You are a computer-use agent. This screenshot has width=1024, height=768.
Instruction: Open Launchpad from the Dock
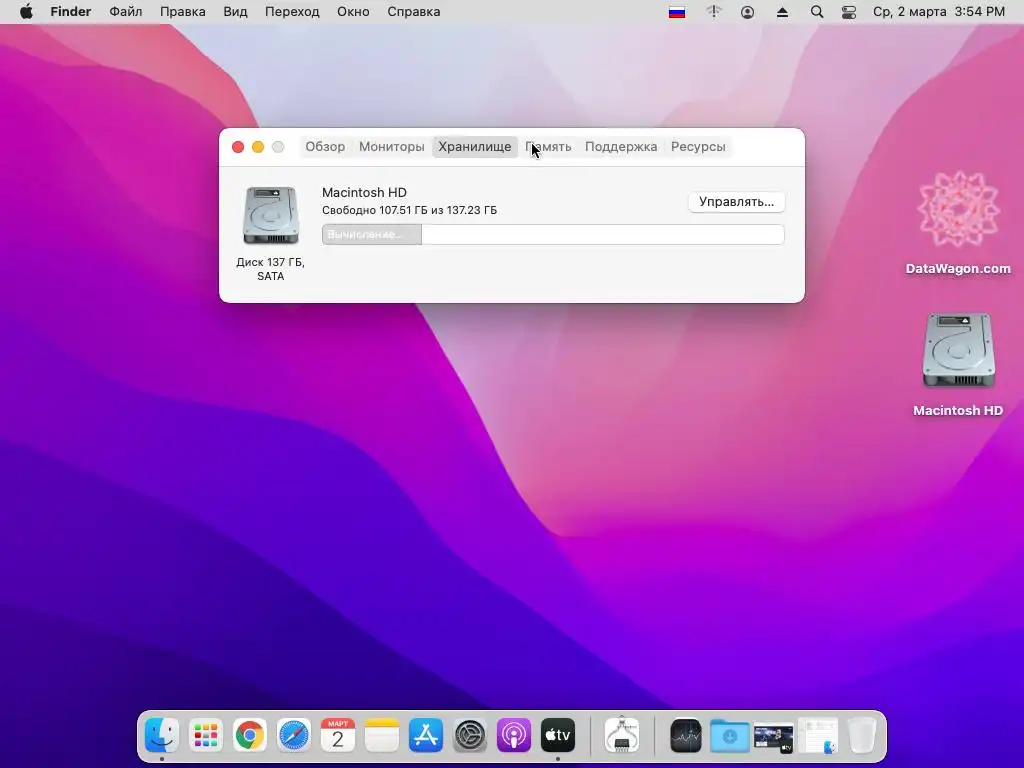click(206, 735)
